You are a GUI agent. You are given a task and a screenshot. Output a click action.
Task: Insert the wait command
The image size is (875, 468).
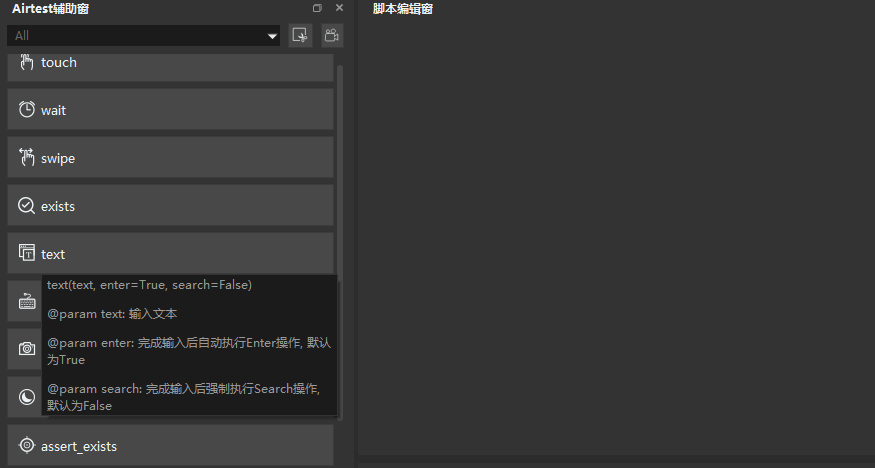tap(170, 109)
